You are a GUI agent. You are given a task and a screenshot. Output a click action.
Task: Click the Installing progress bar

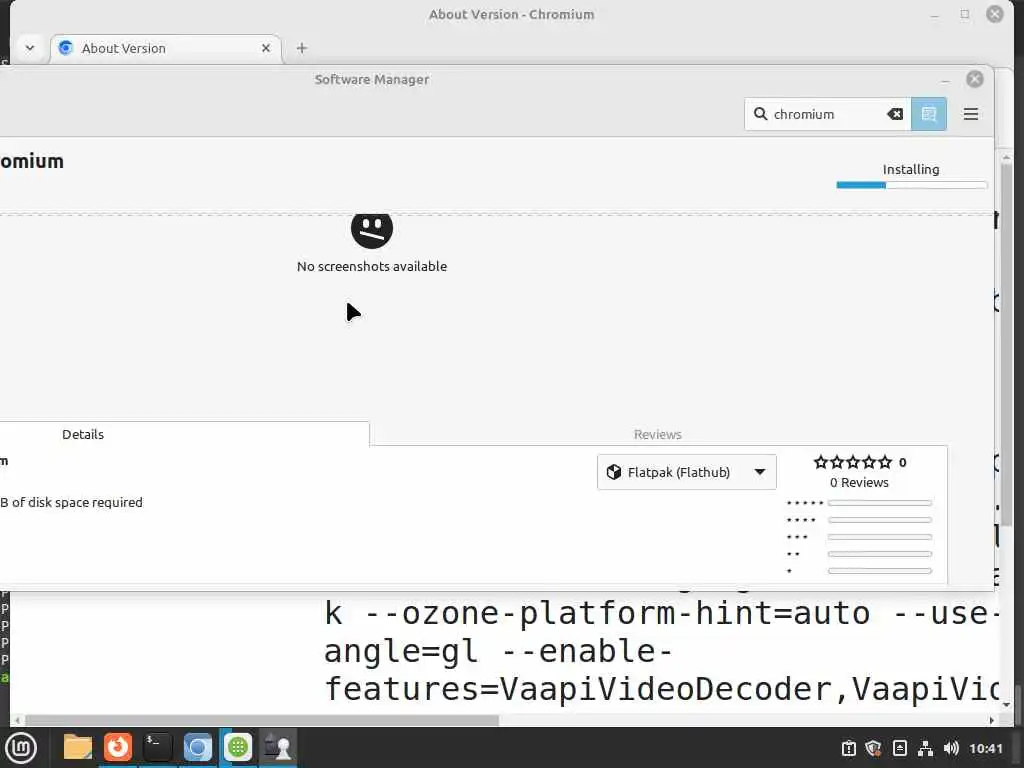[911, 185]
